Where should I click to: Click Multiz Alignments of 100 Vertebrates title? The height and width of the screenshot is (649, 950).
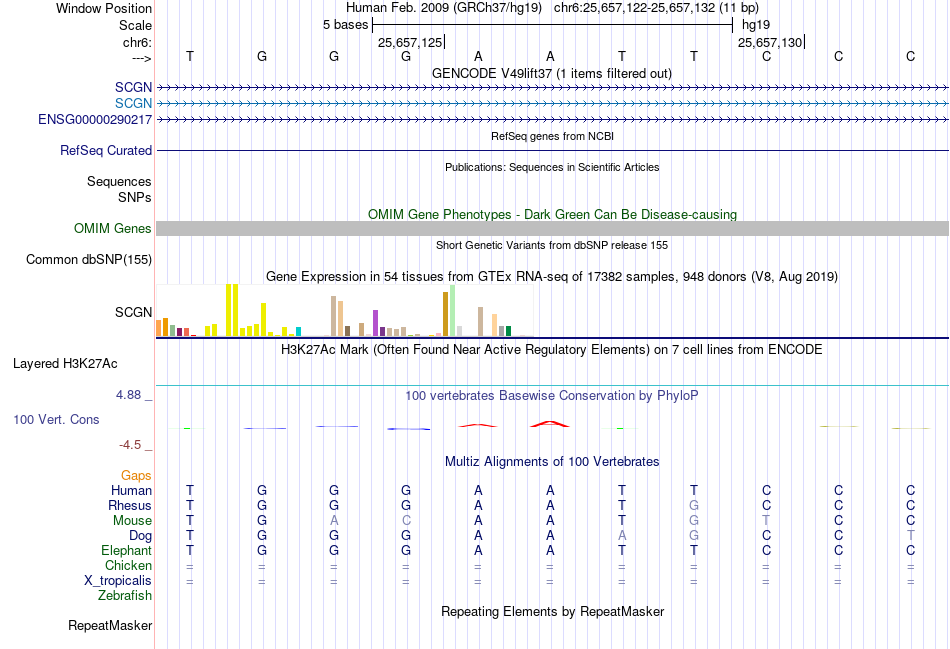pyautogui.click(x=552, y=462)
